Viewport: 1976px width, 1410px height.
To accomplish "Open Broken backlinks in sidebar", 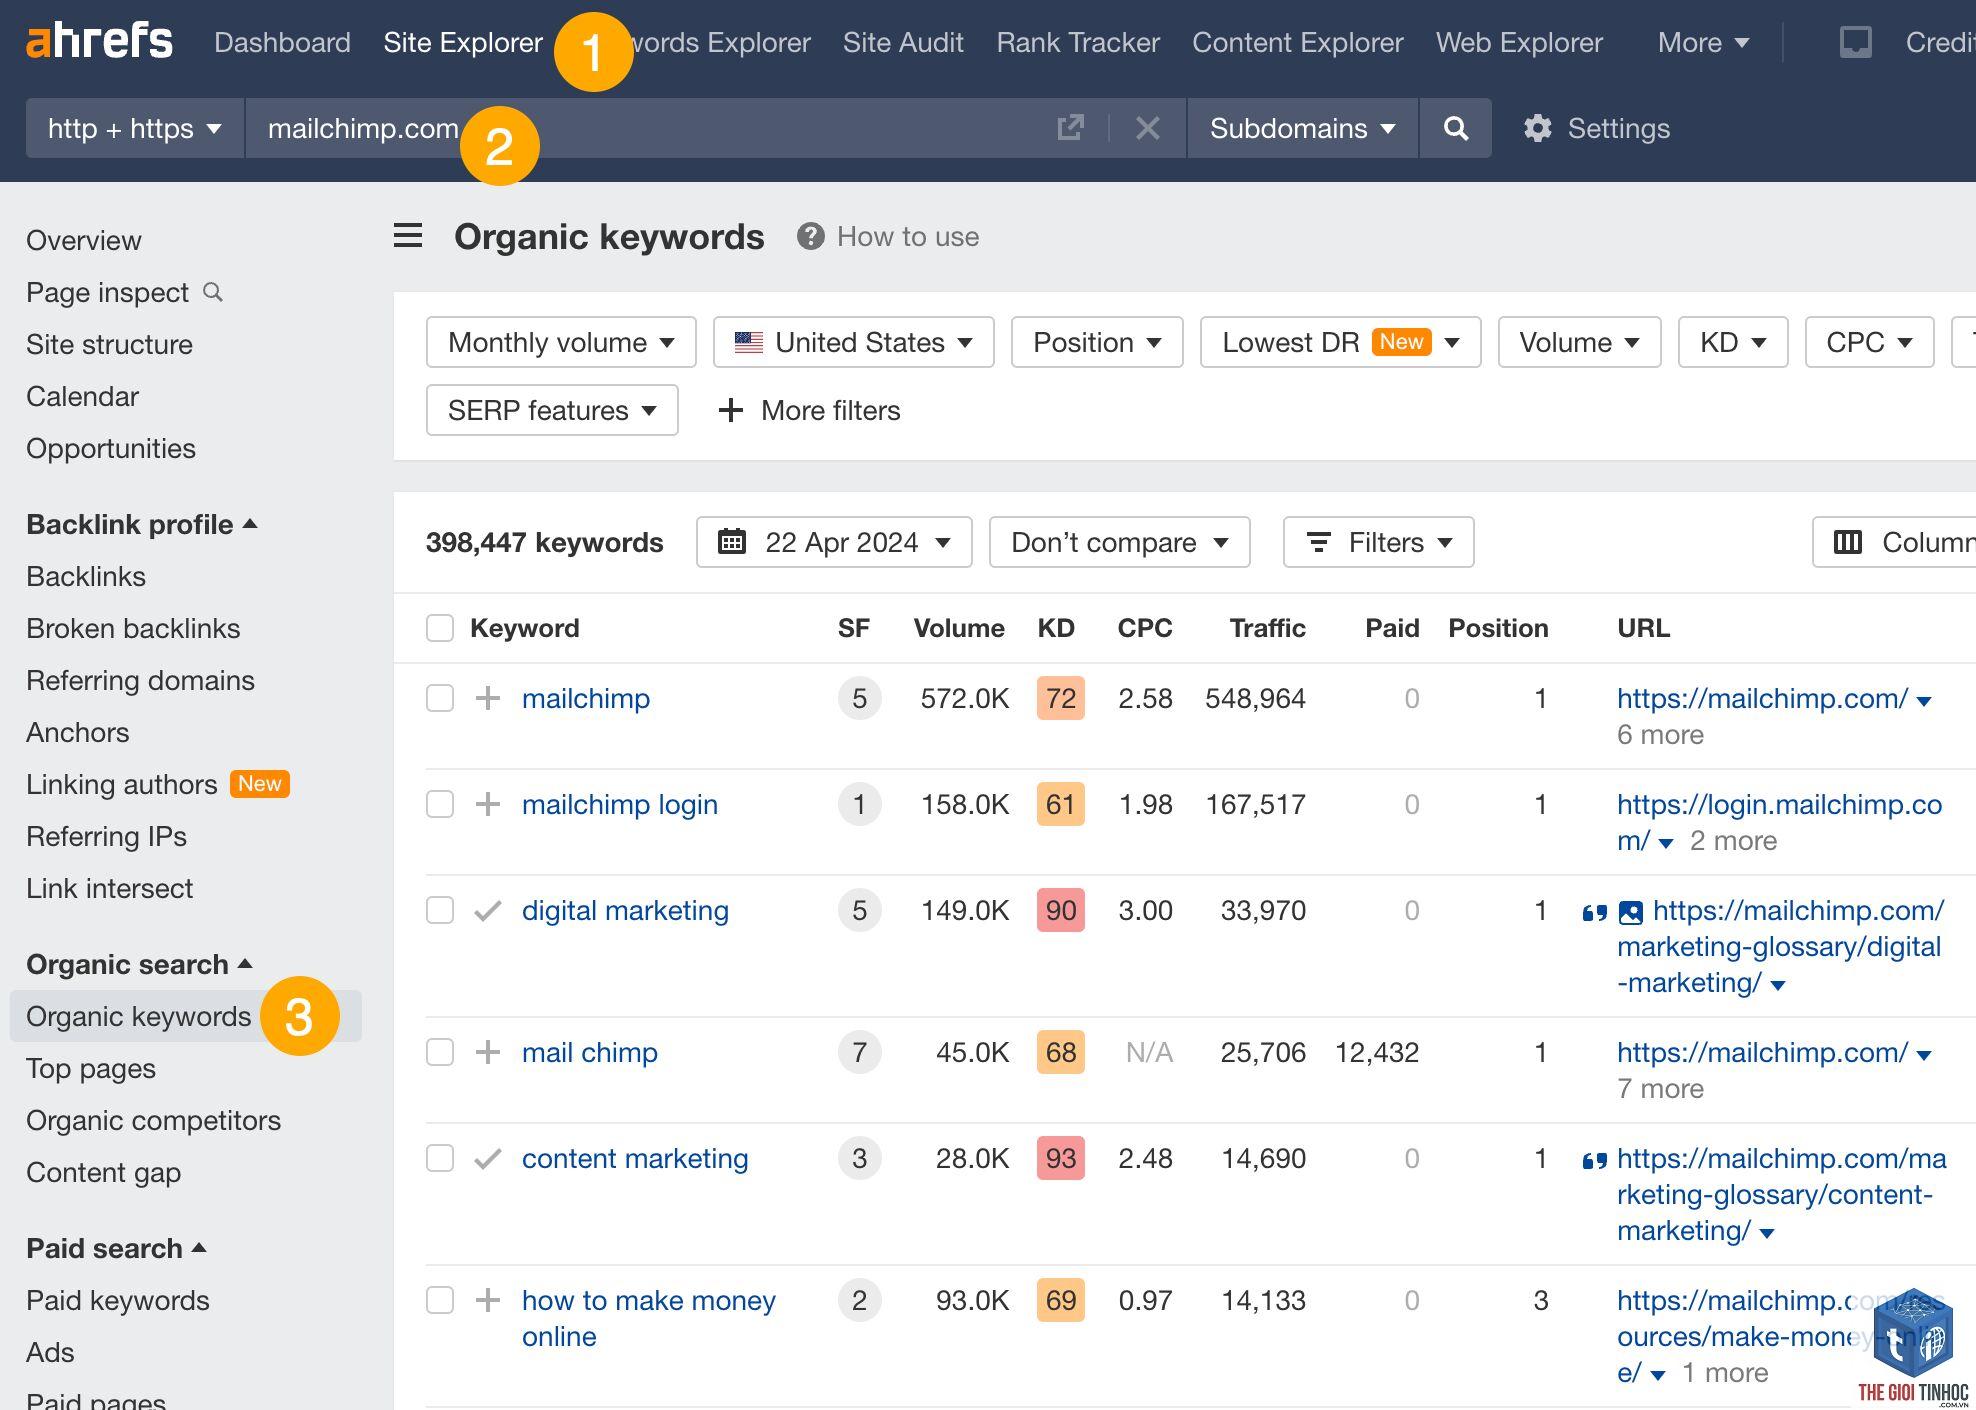I will click(x=133, y=628).
